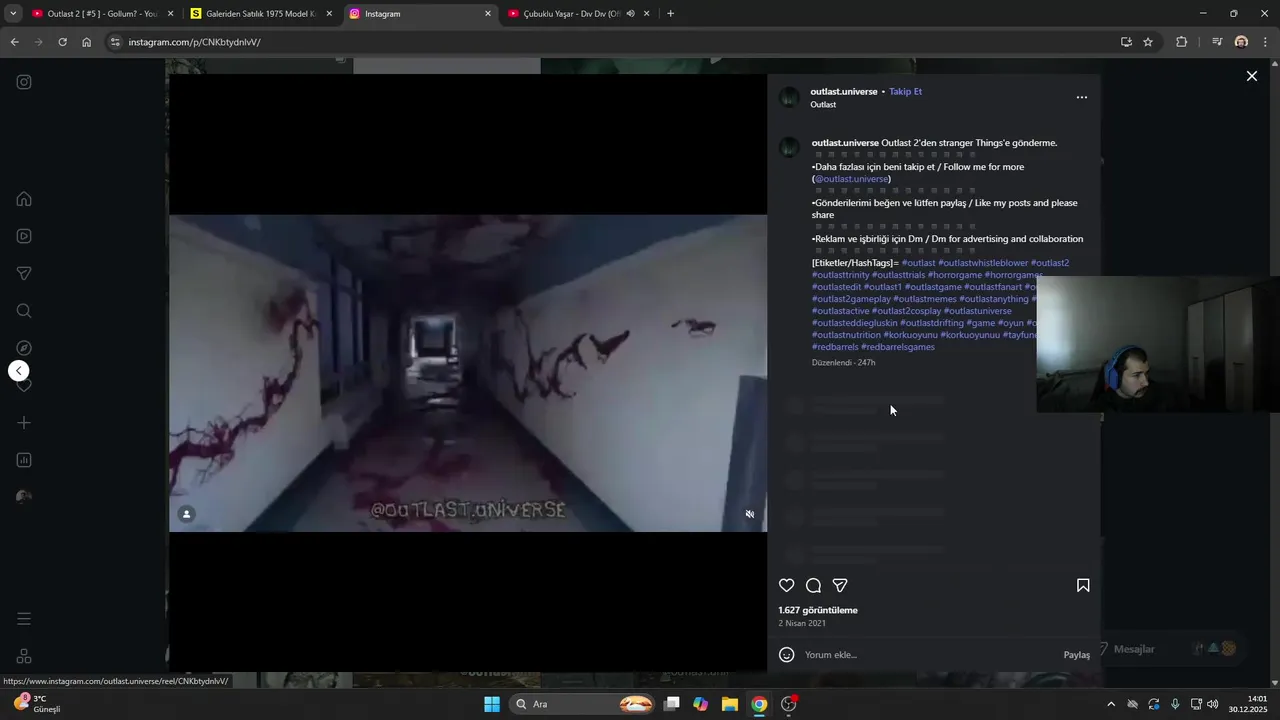
Task: Open #korkuoyunu hashtag link
Action: coord(911,335)
